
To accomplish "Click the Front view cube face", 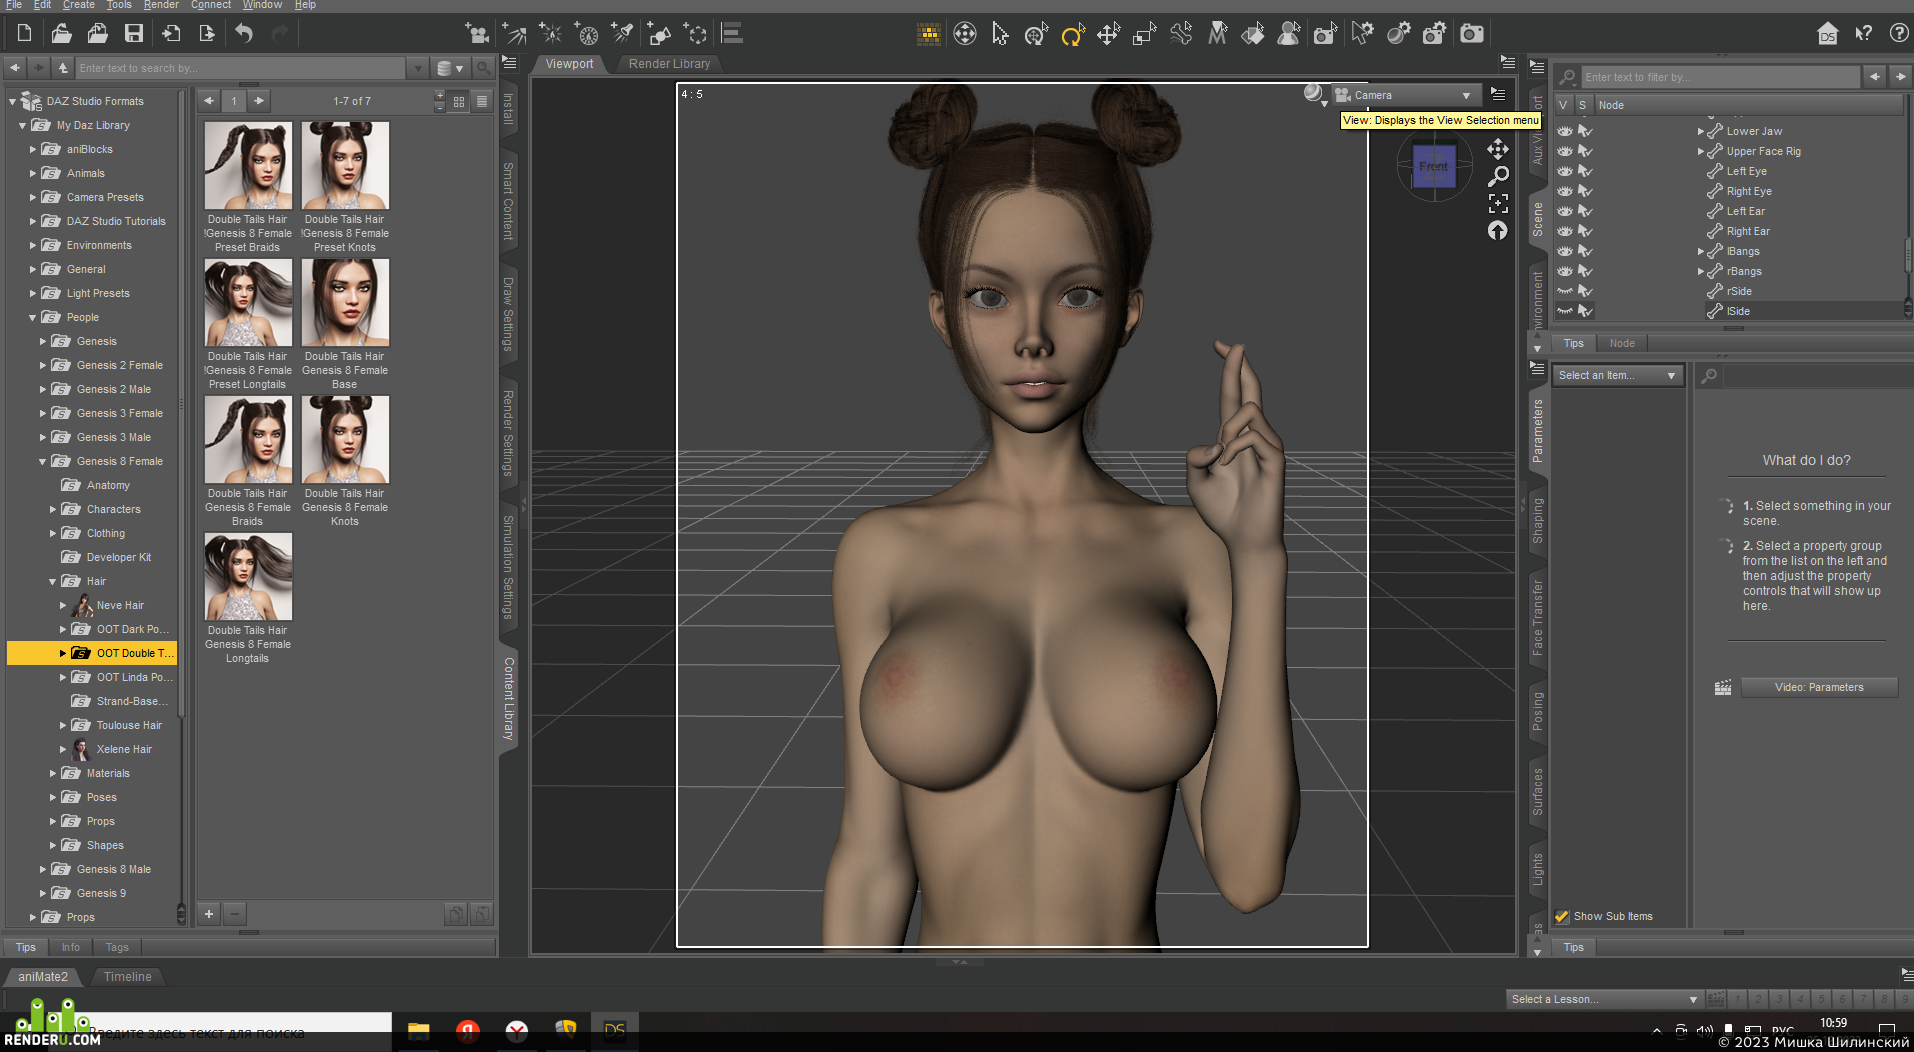I will [1433, 166].
